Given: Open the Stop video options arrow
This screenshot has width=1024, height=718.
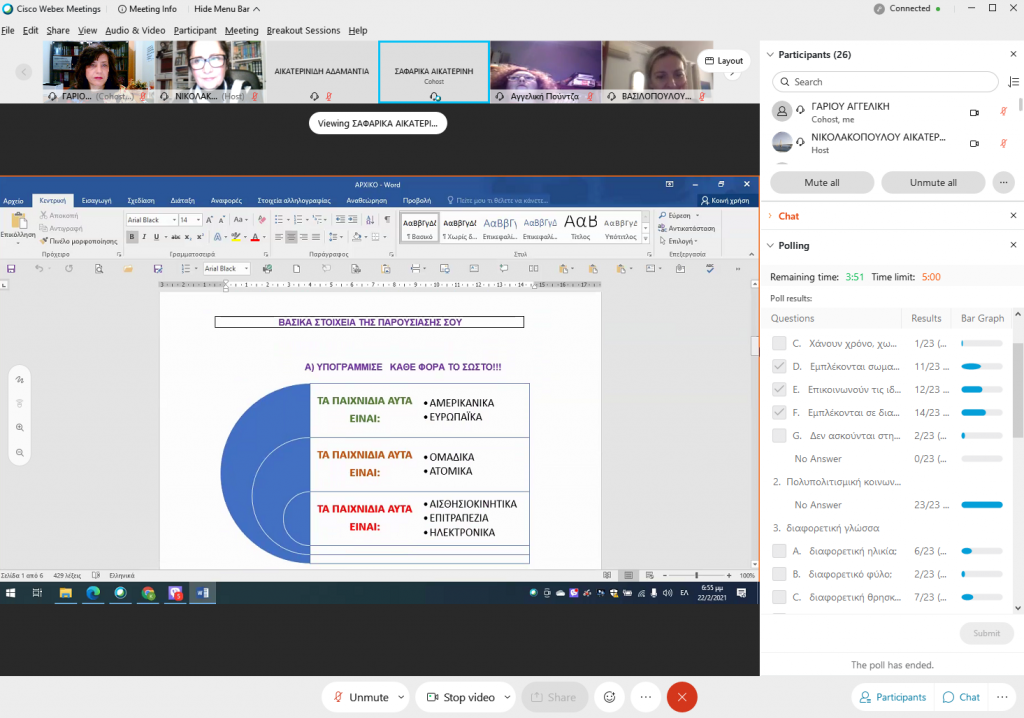Looking at the screenshot, I should point(508,697).
